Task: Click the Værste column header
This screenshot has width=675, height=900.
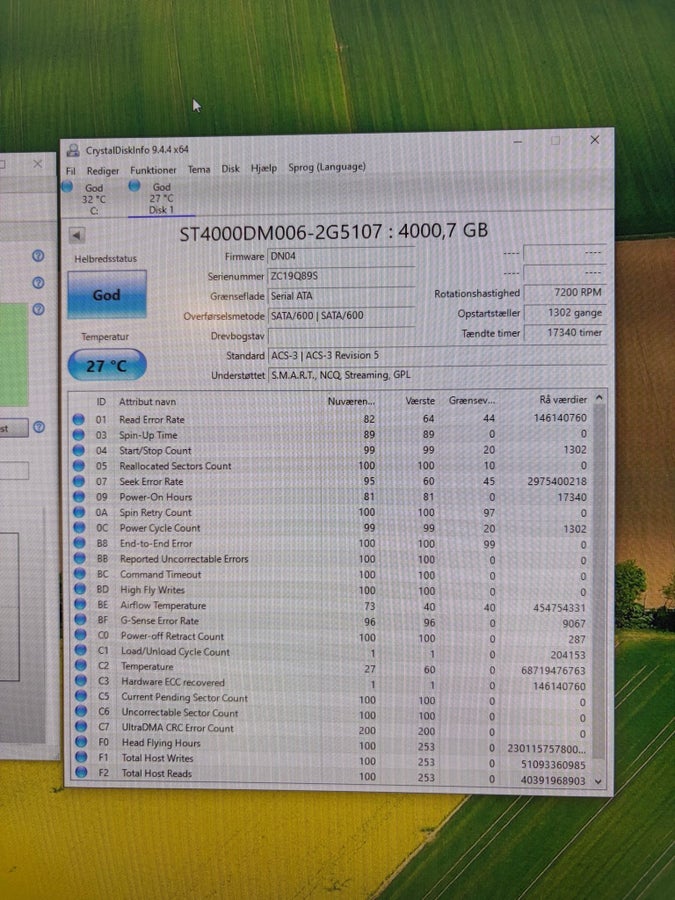Action: click(x=420, y=401)
